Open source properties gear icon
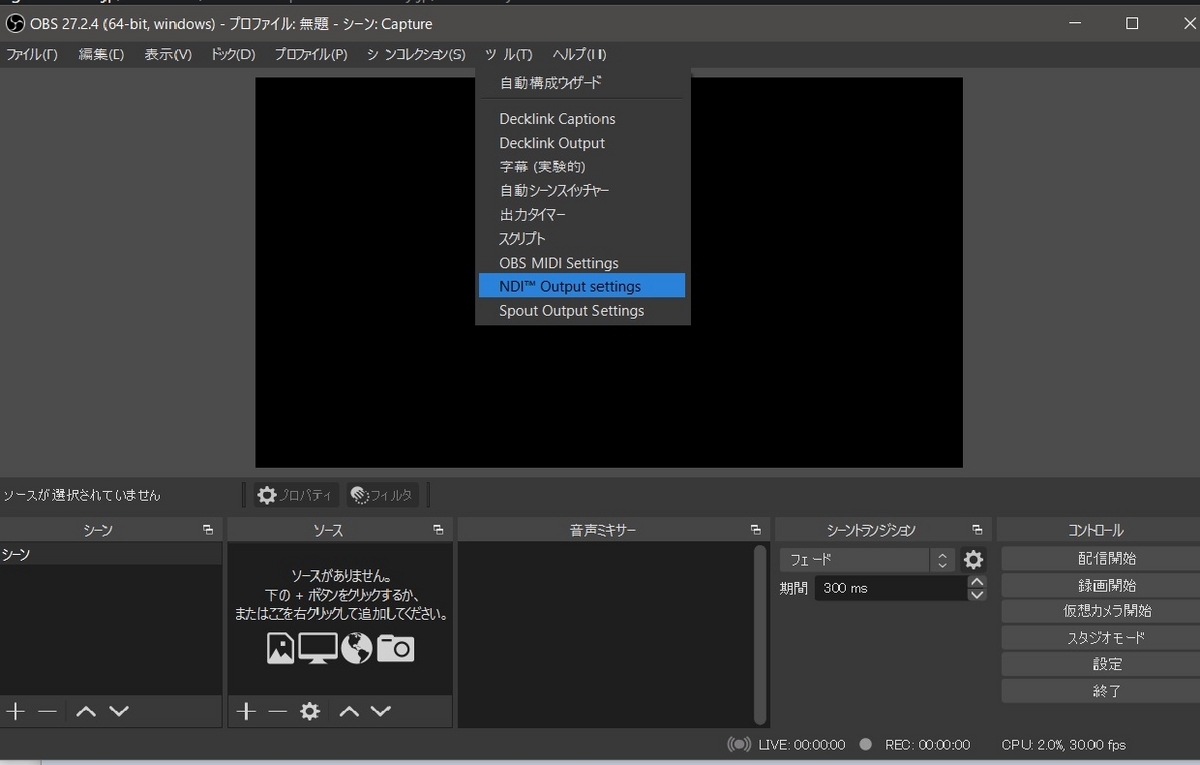1200x765 pixels. (x=310, y=711)
